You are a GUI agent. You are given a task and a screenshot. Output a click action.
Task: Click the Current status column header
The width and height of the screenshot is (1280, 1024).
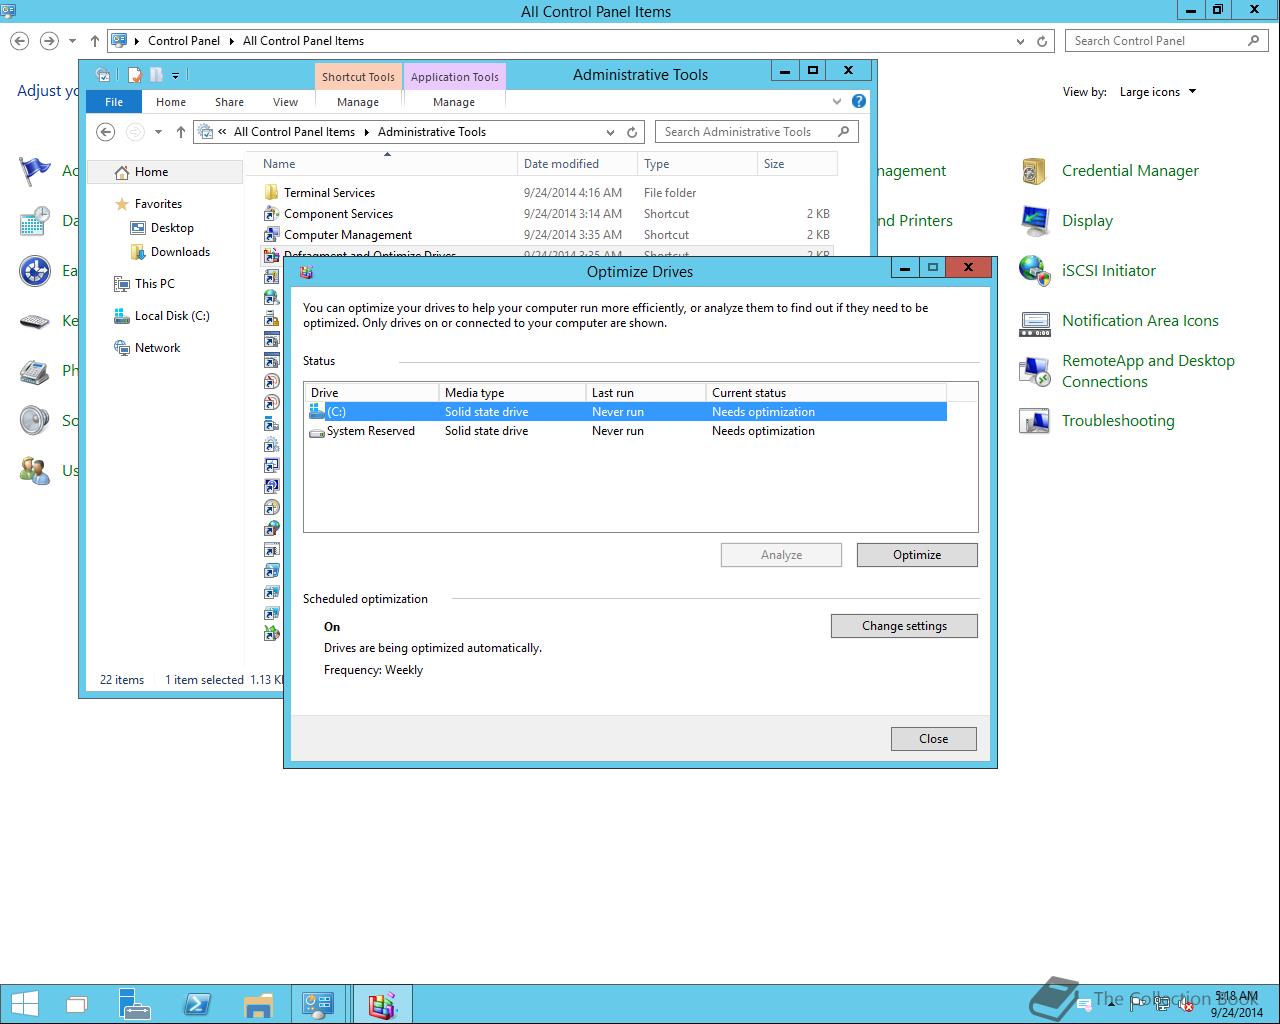[x=826, y=393]
